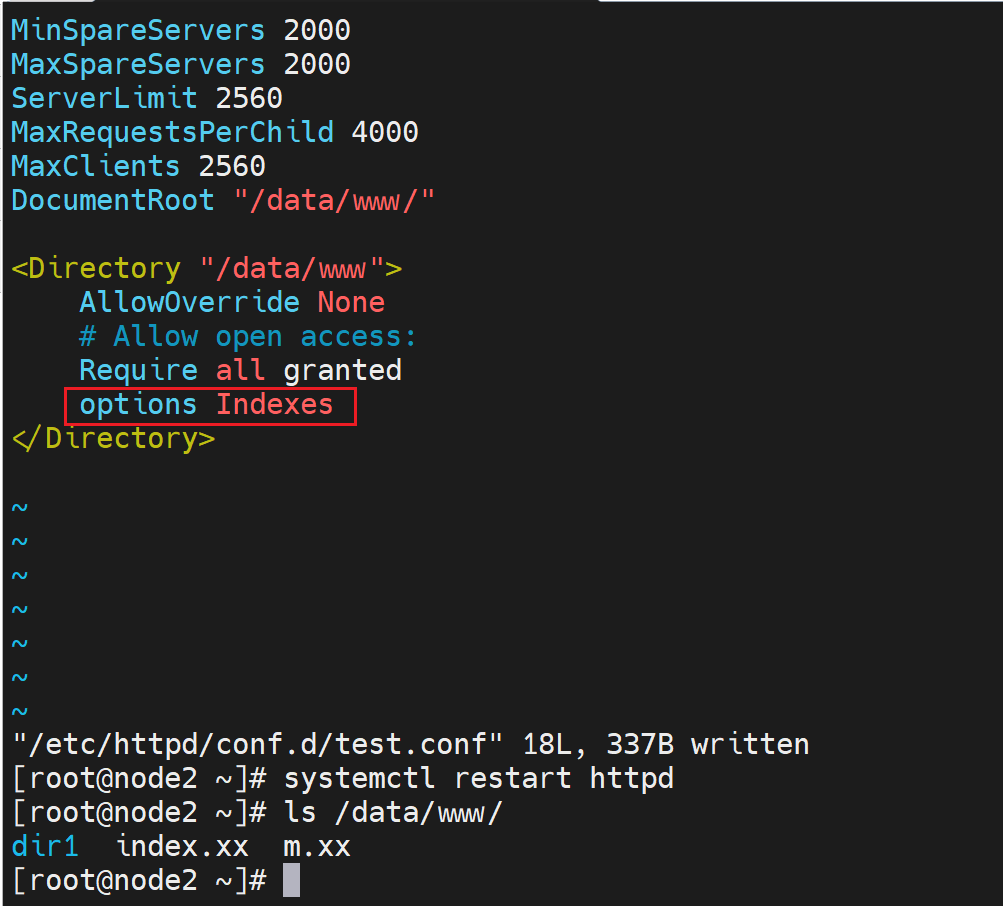Click the cursor block at the last prompt
1003x906 pixels.
pos(291,881)
